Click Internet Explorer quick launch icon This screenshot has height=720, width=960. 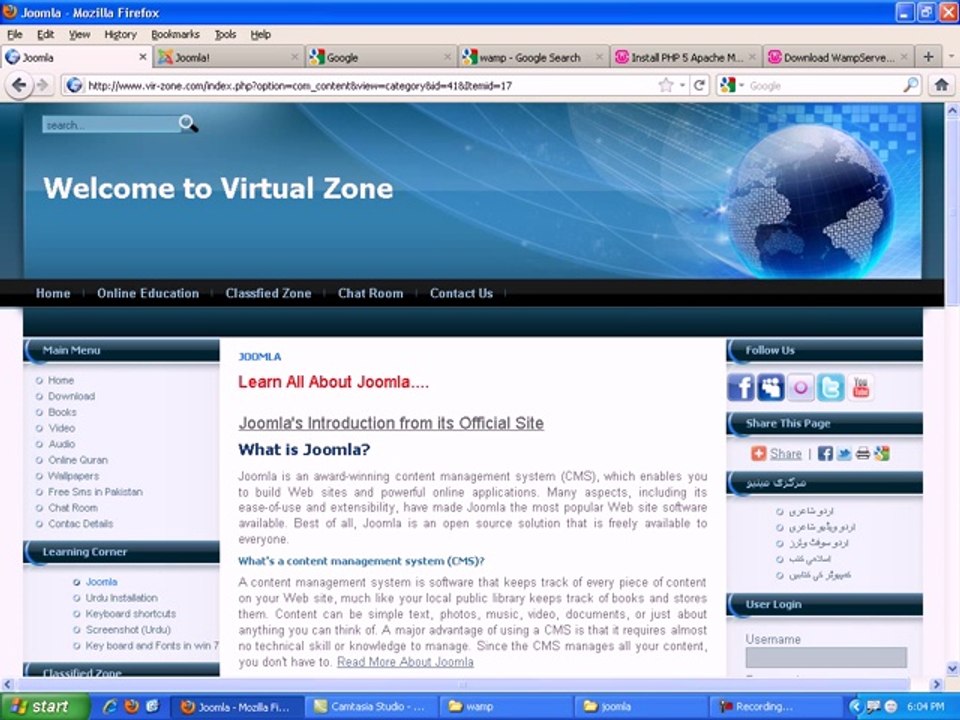pyautogui.click(x=110, y=706)
